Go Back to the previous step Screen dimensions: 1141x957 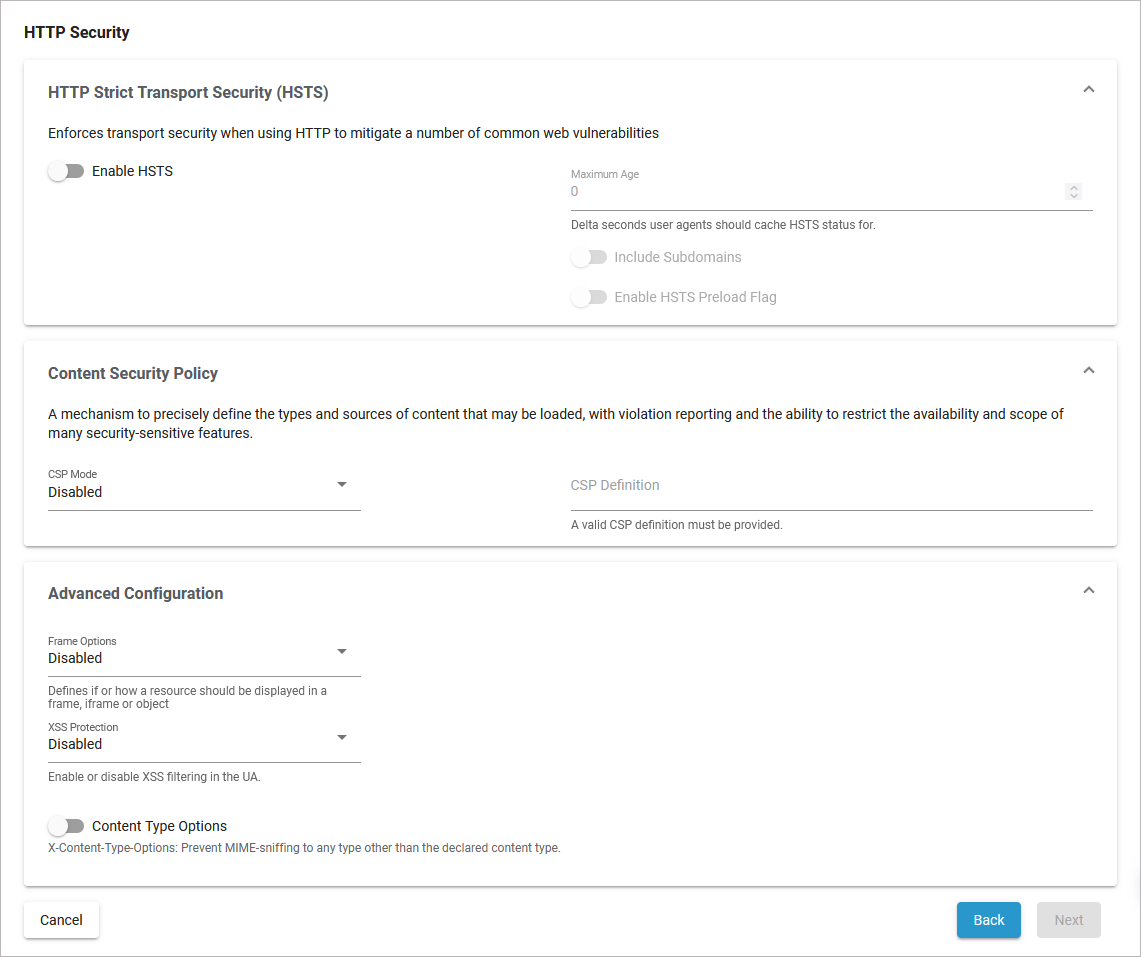point(988,920)
